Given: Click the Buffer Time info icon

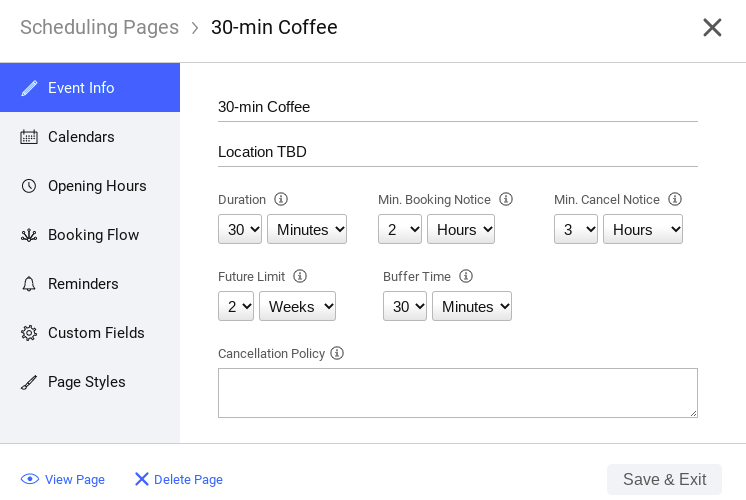Looking at the screenshot, I should 466,276.
